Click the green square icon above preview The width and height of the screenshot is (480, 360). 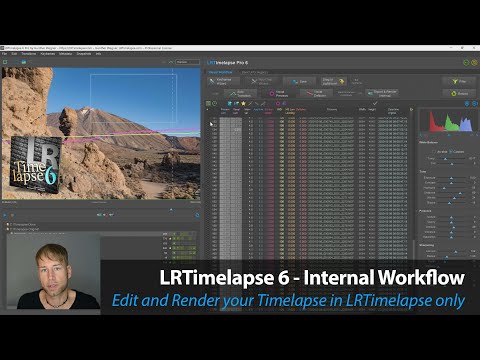(x=5, y=62)
